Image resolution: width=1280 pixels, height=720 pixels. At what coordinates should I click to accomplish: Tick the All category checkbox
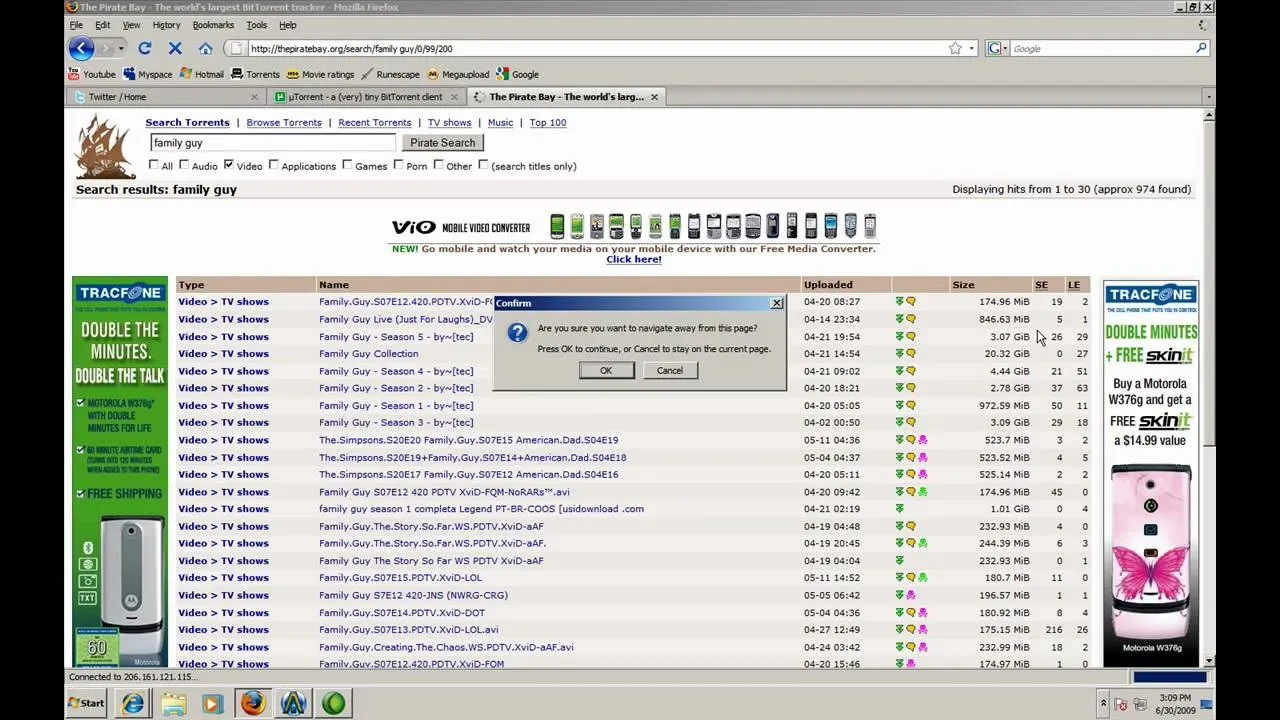[154, 165]
